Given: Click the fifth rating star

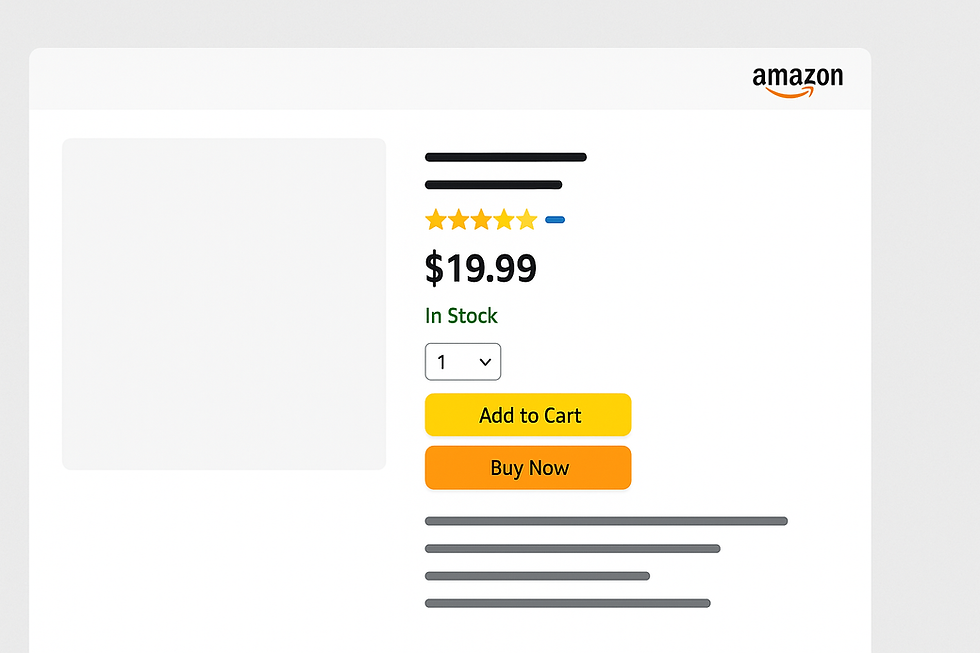Looking at the screenshot, I should click(x=526, y=219).
